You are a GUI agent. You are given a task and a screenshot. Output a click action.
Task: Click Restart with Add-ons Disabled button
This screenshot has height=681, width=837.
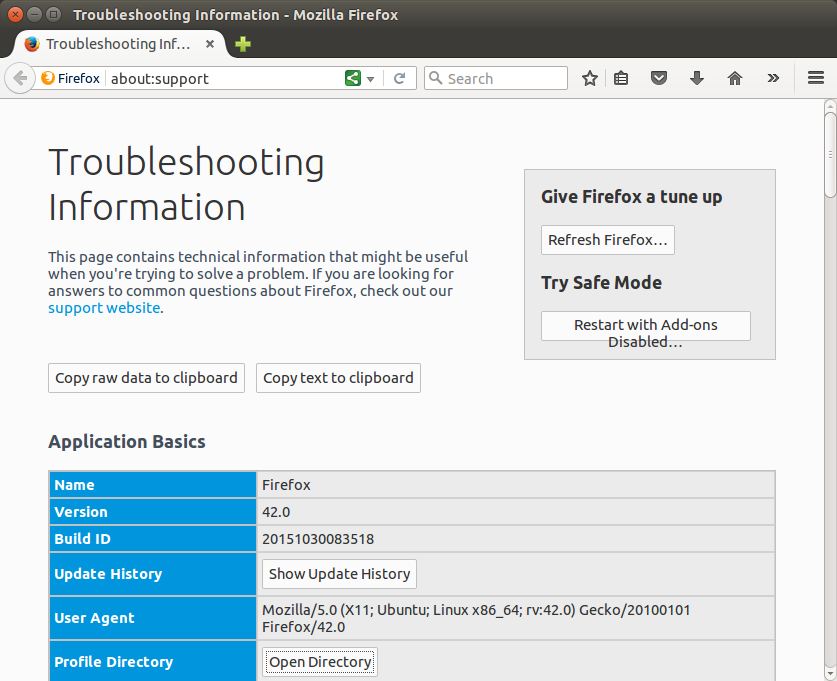click(x=645, y=326)
